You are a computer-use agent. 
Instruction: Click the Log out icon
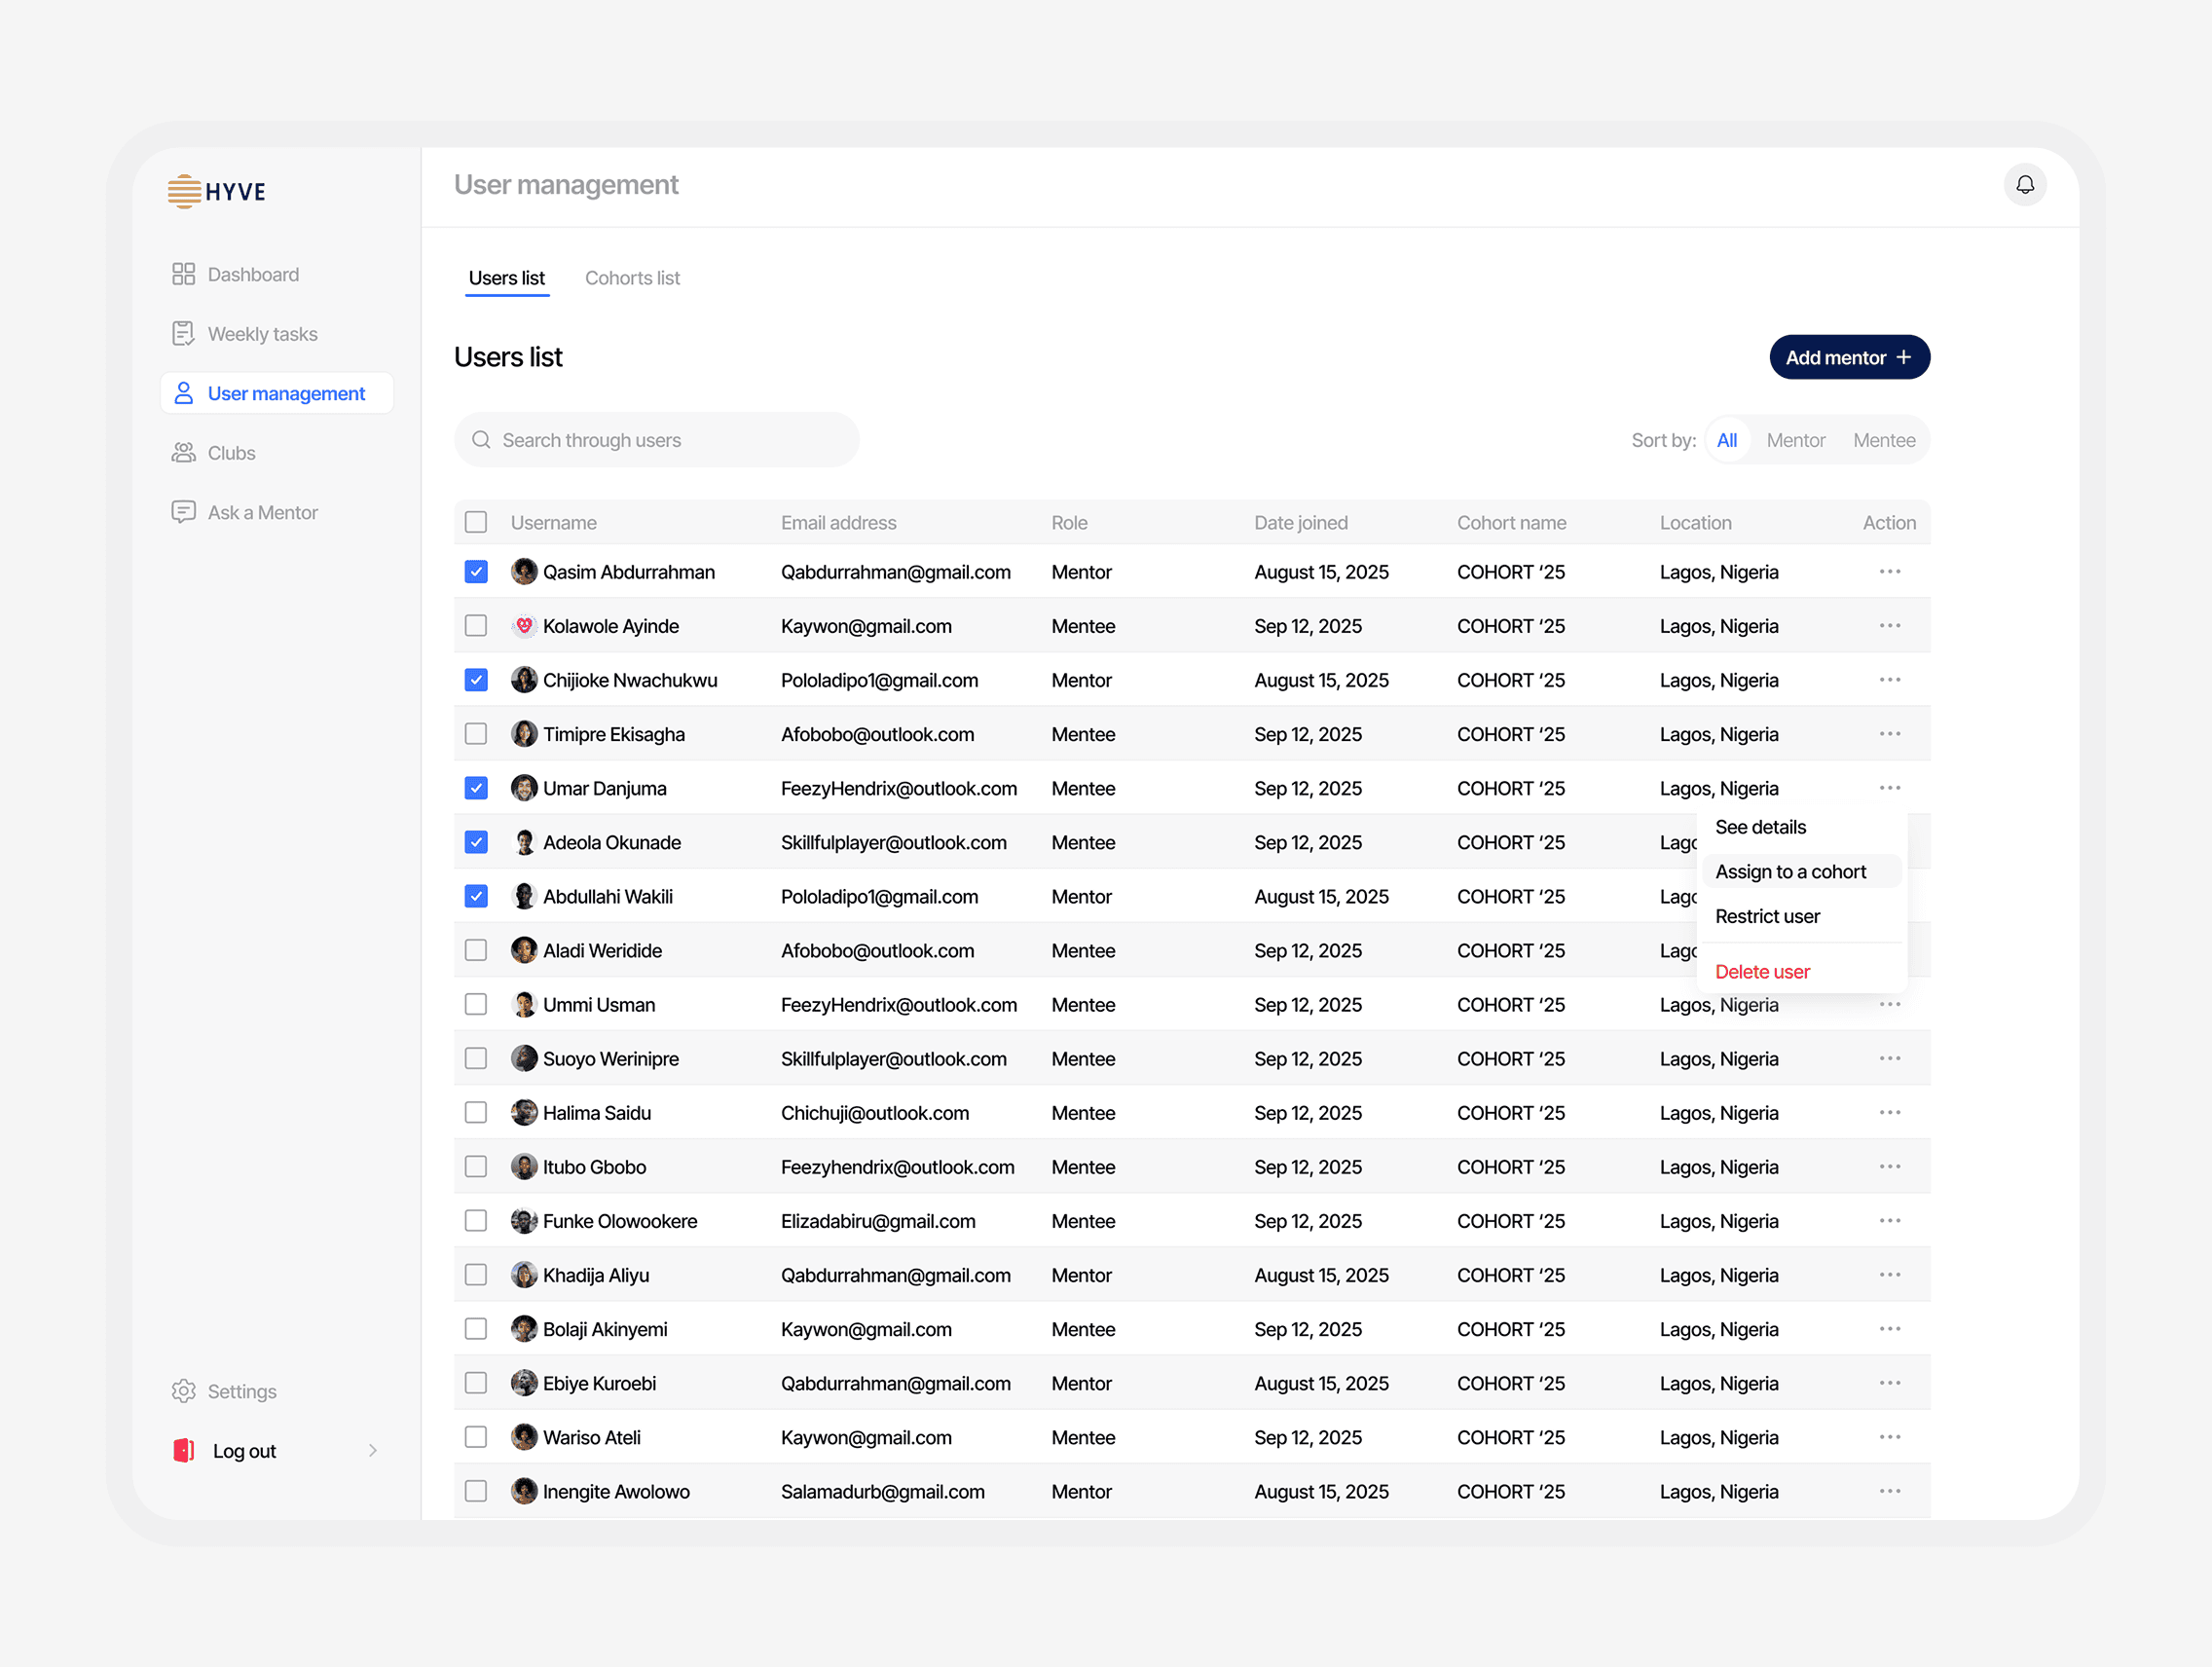click(x=184, y=1450)
